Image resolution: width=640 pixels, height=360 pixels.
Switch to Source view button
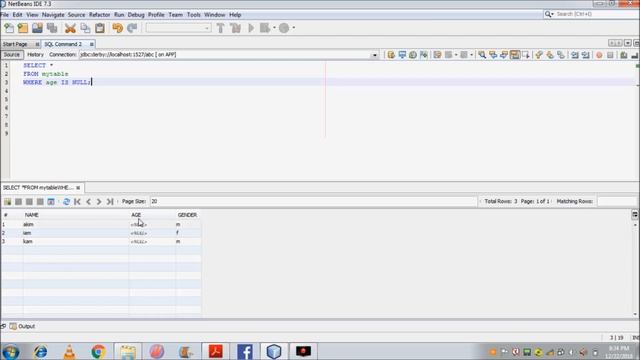(x=11, y=55)
